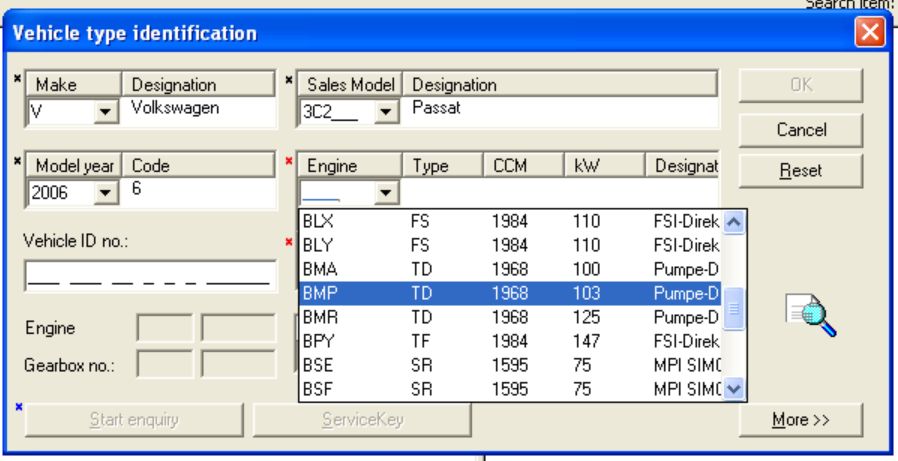The height and width of the screenshot is (461, 898).
Task: Click the 1595 CCM value of BSE
Action: click(510, 365)
